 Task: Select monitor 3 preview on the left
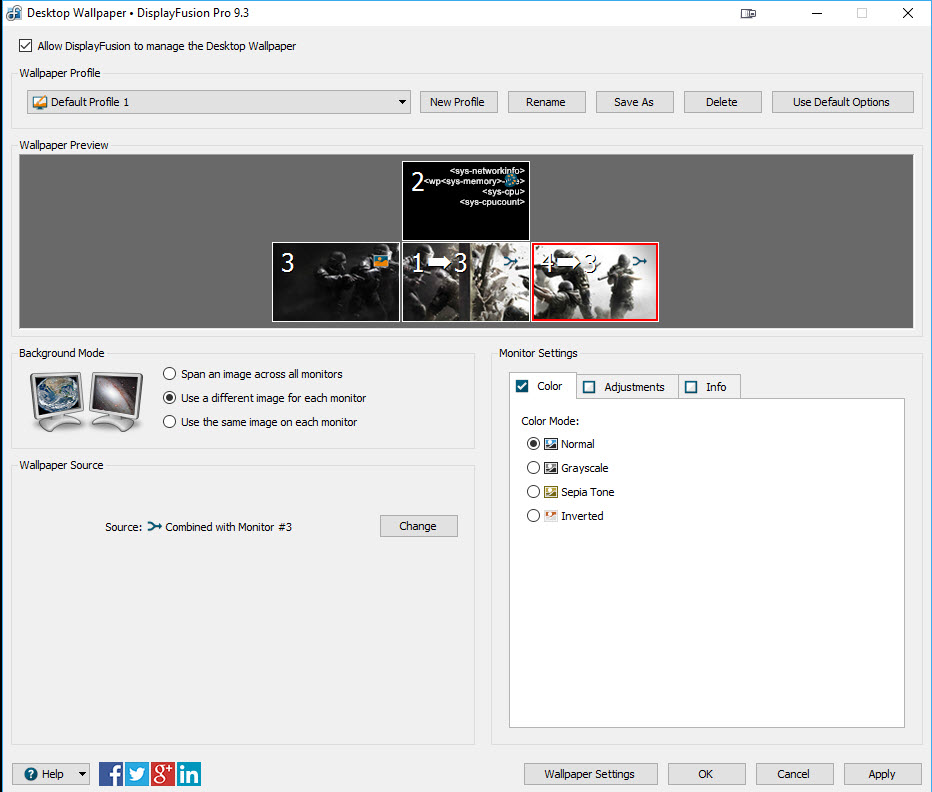(x=336, y=282)
